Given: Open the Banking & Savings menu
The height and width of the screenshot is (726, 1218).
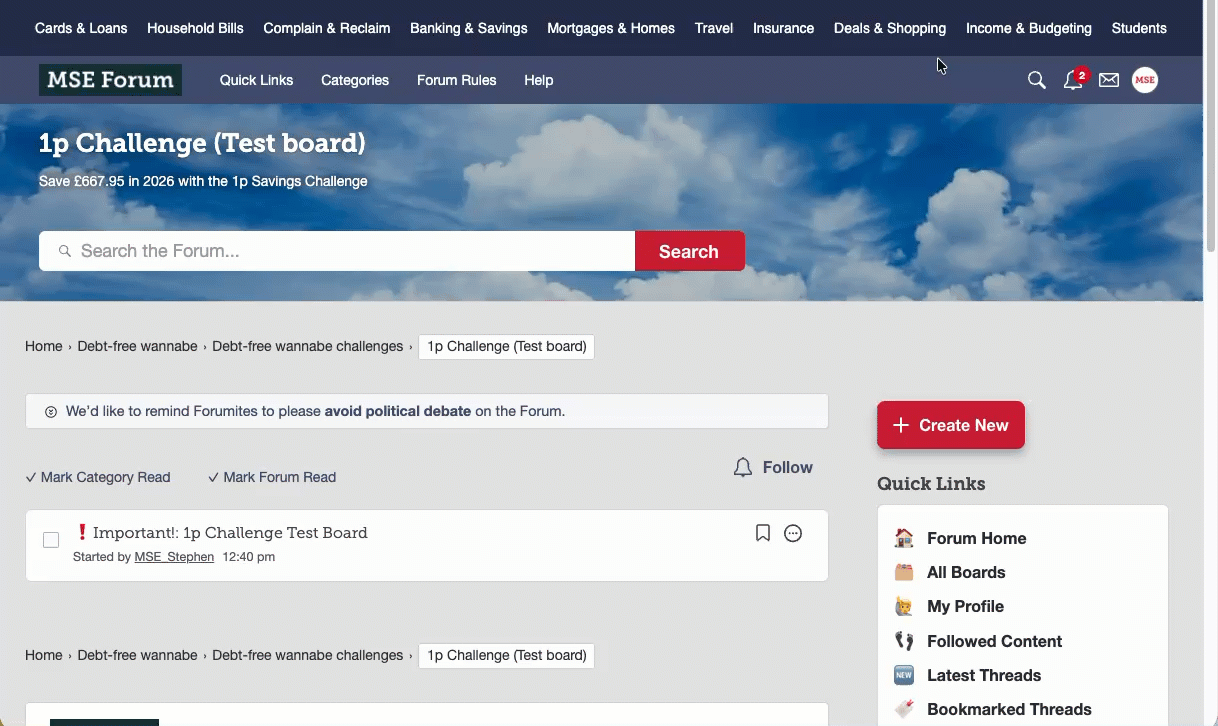Looking at the screenshot, I should [468, 28].
